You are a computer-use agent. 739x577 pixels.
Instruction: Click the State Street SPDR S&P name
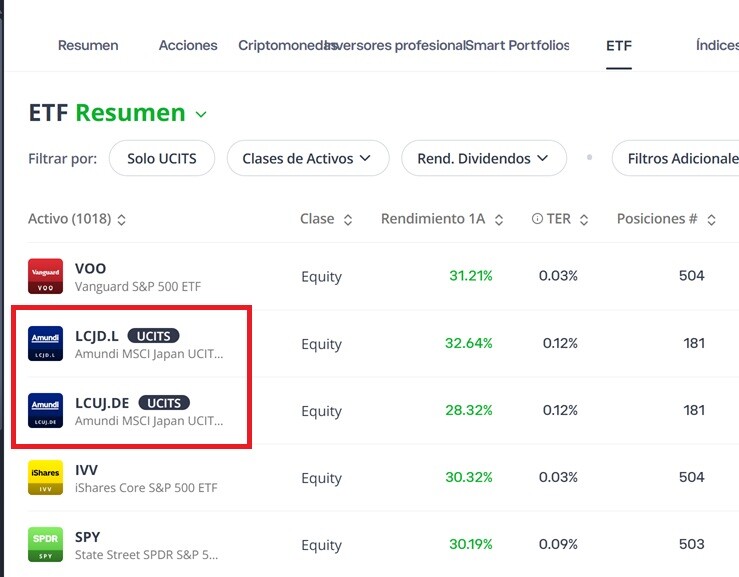(147, 555)
